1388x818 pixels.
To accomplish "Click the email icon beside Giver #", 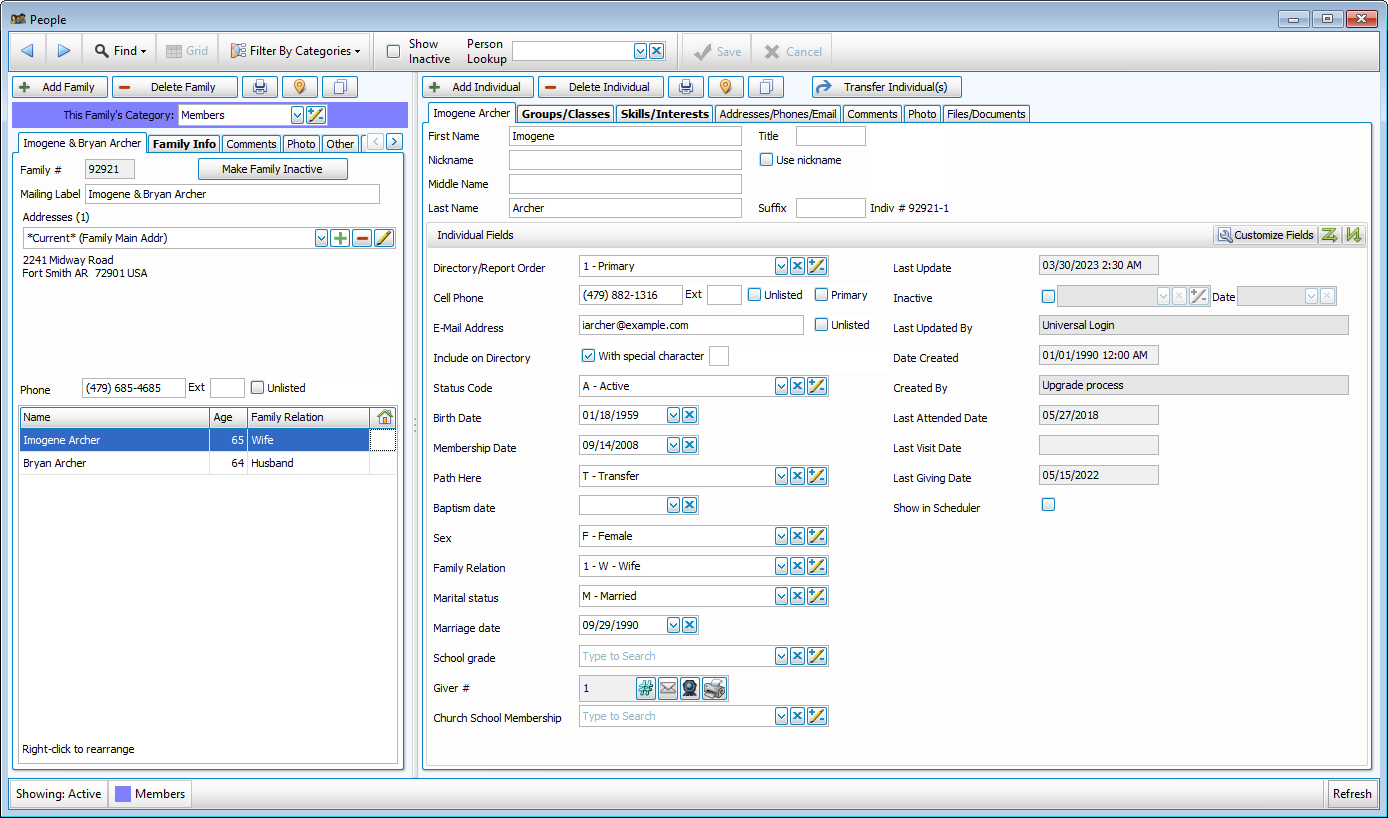I will 667,688.
